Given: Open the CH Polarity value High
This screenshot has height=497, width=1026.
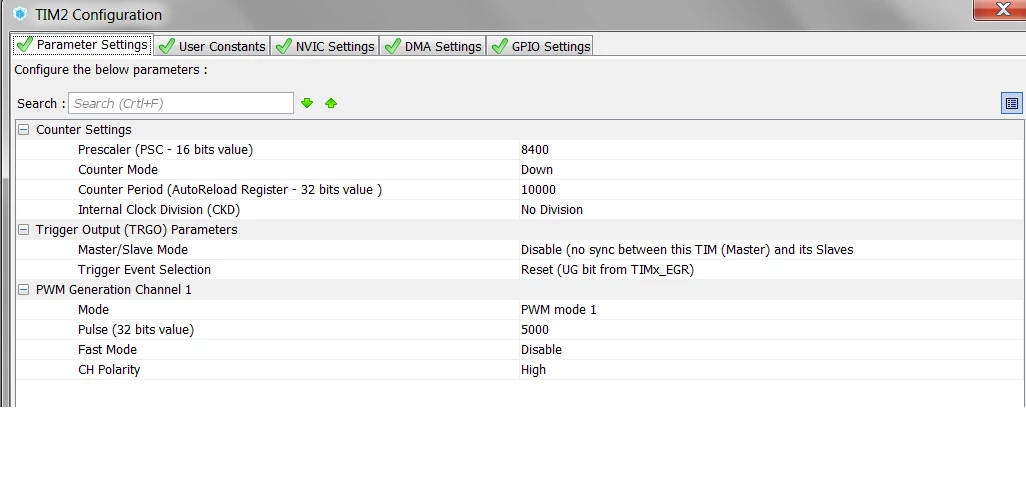Looking at the screenshot, I should (533, 369).
